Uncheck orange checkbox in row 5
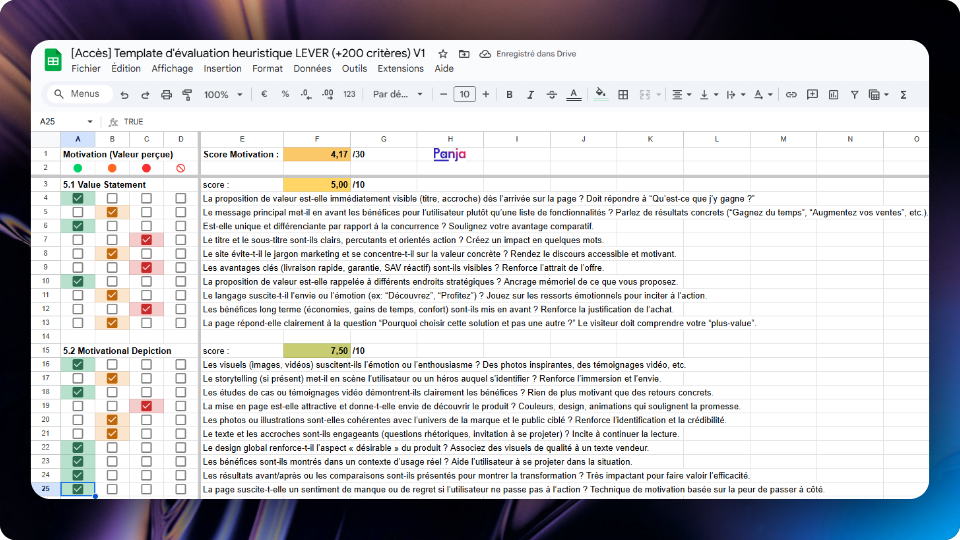The height and width of the screenshot is (540, 960). click(x=112, y=212)
